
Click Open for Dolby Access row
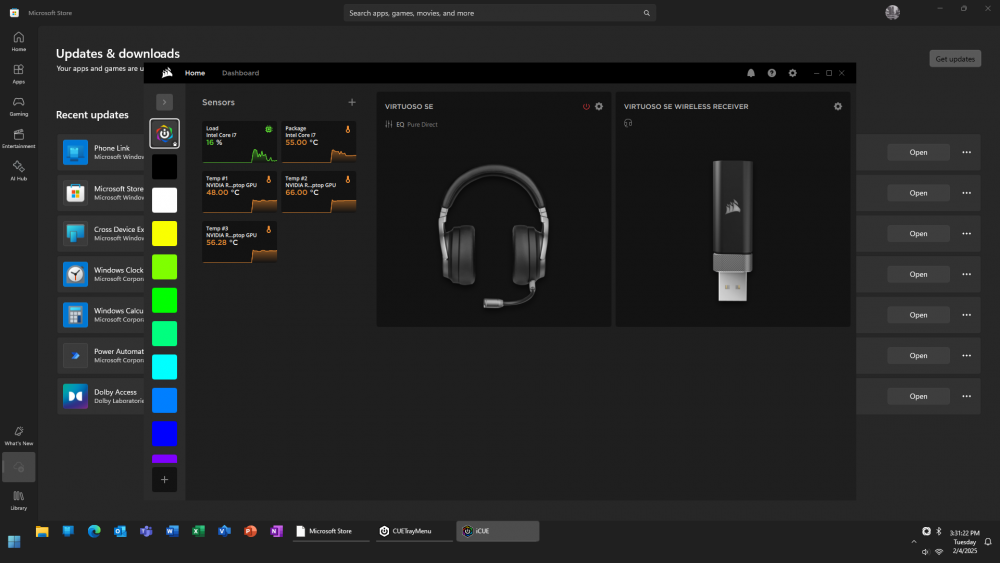[918, 396]
